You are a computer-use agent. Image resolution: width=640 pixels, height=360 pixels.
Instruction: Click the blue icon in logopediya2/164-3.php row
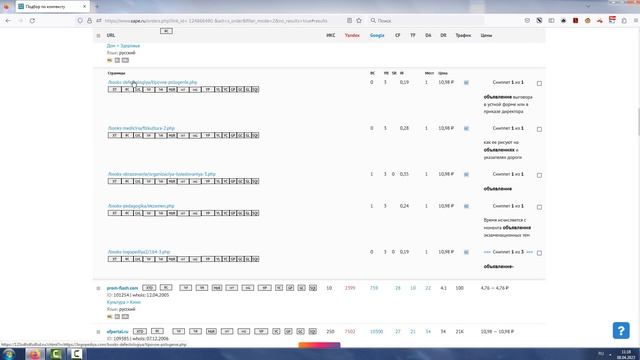[466, 252]
